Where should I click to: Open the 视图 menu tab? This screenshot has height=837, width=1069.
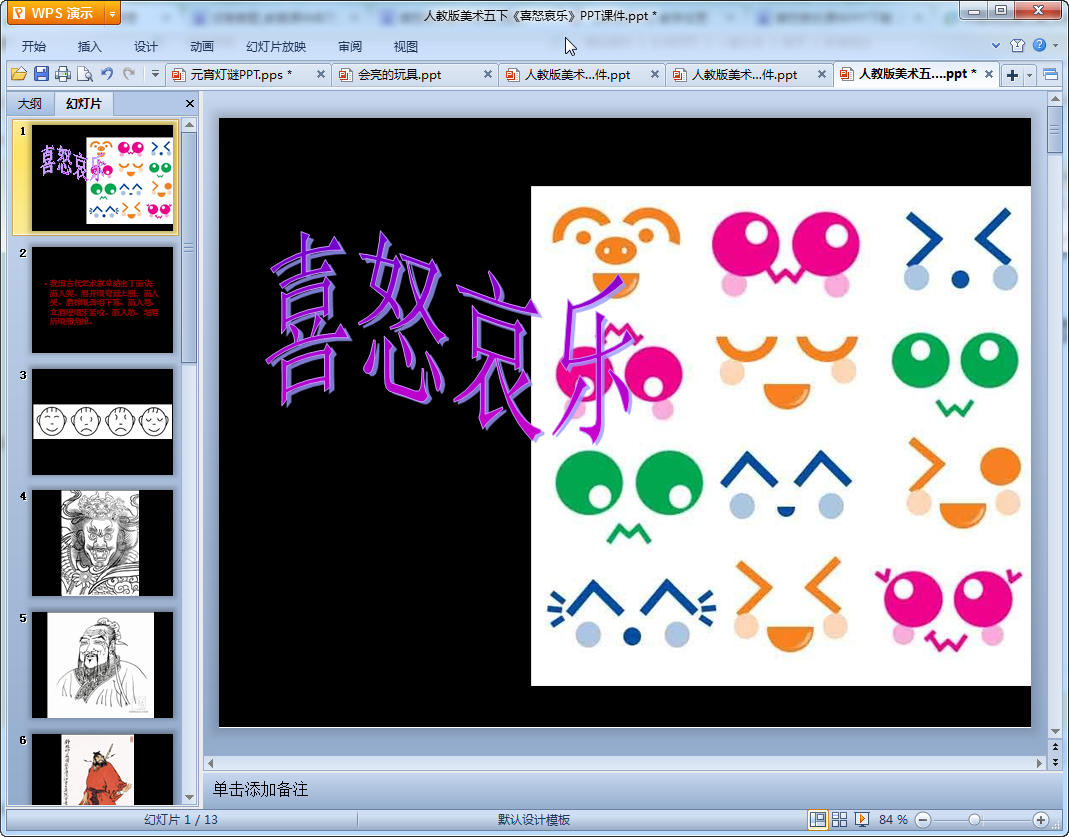406,46
